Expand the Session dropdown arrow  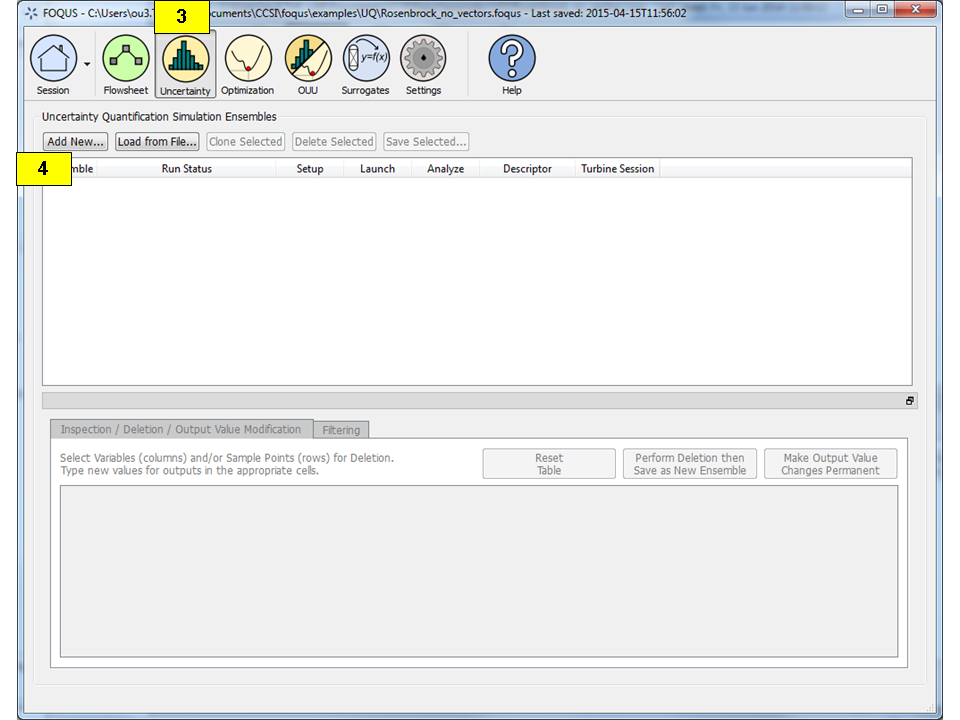(x=87, y=63)
